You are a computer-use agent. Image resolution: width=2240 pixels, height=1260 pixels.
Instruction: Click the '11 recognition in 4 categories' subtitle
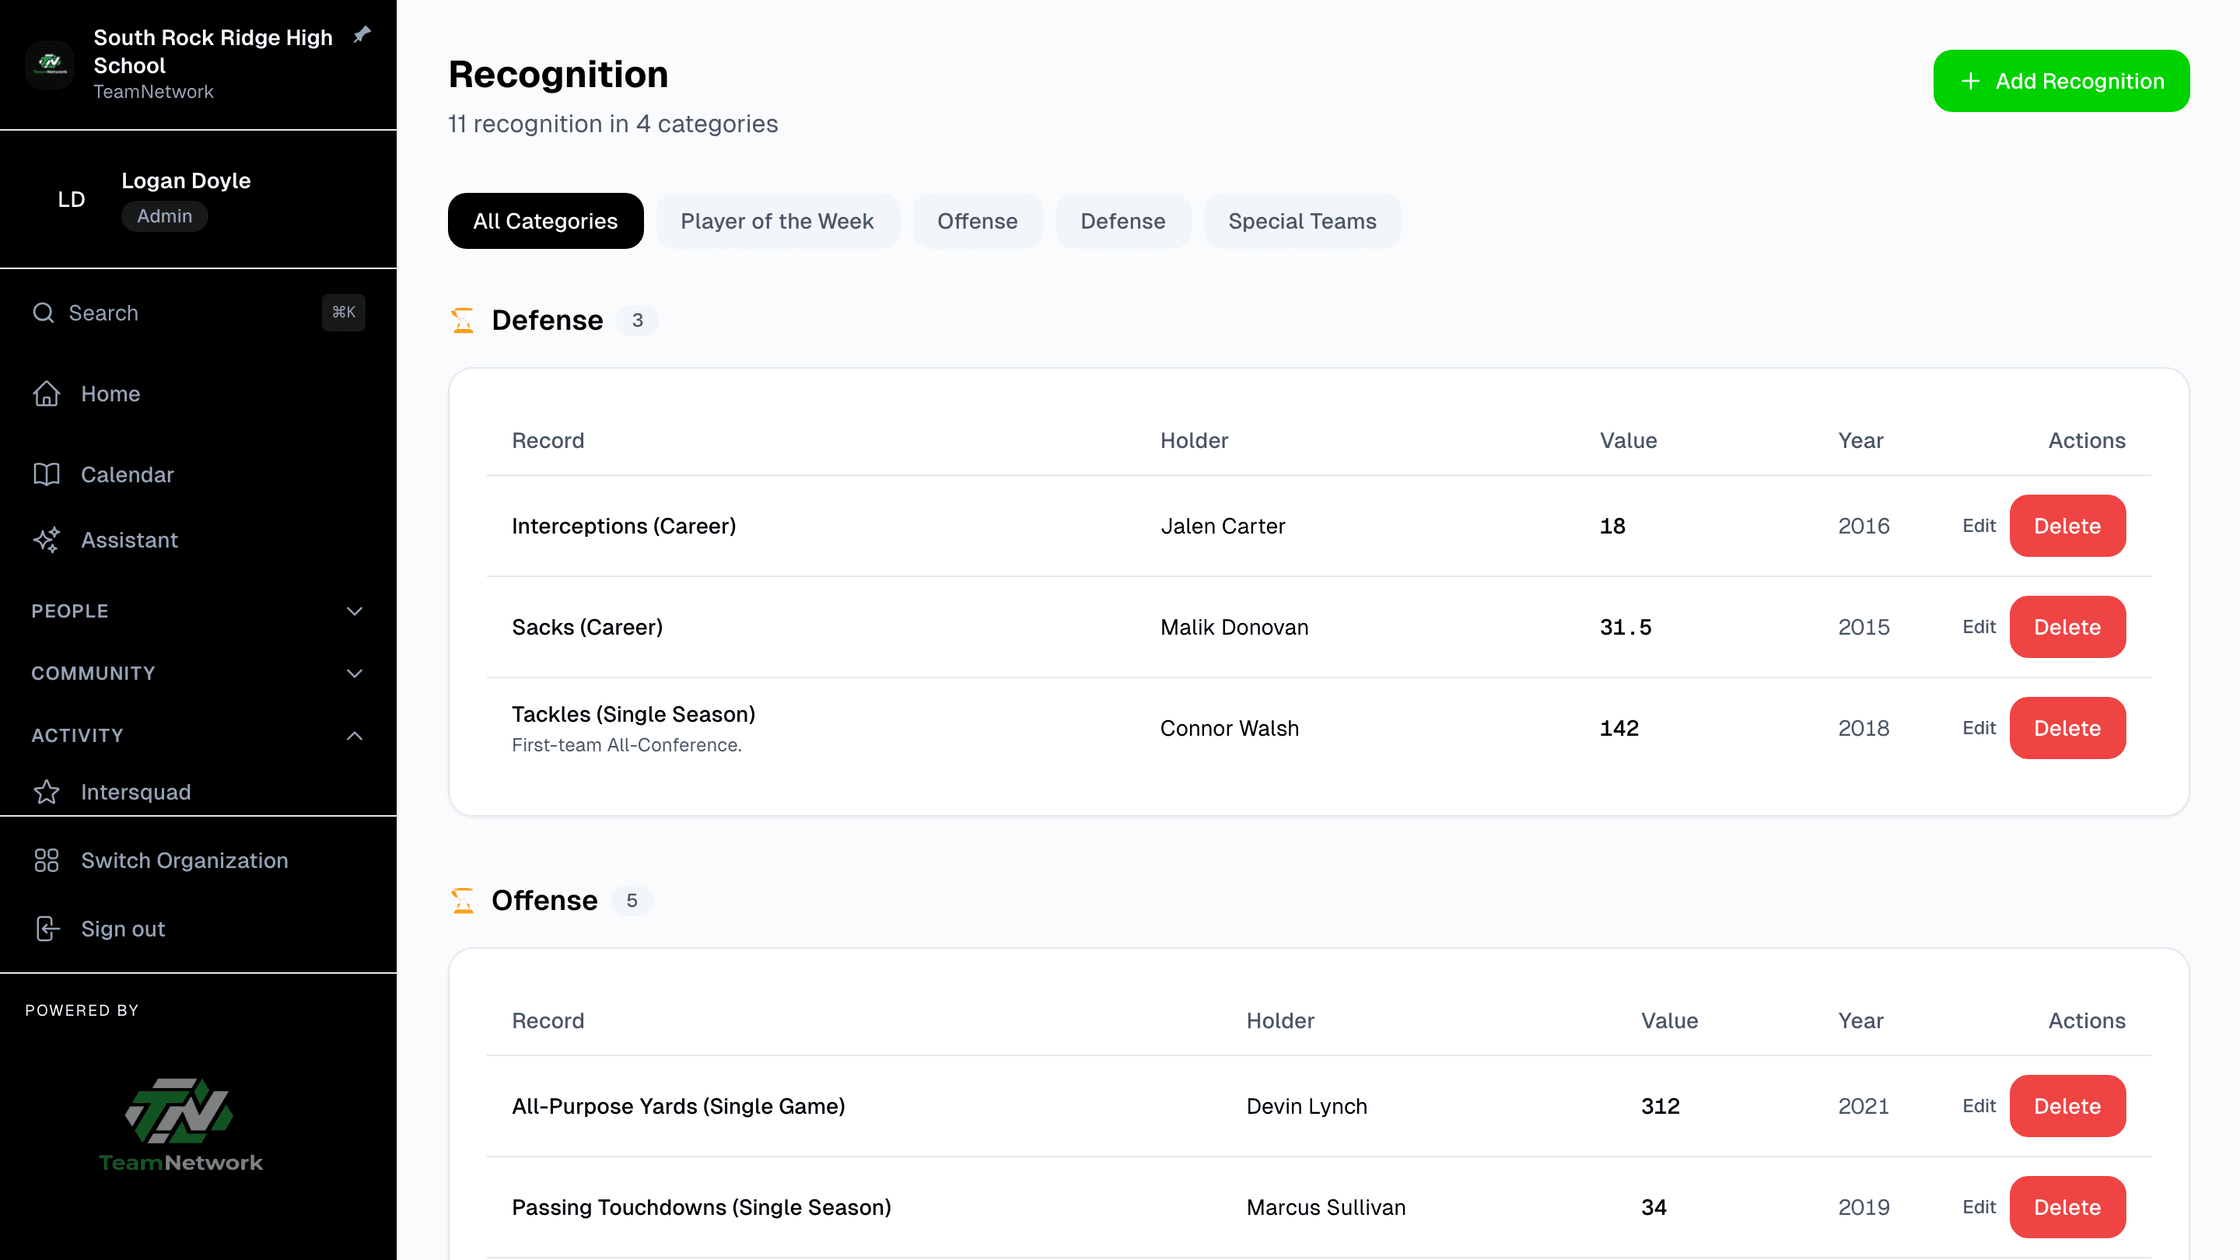613,124
